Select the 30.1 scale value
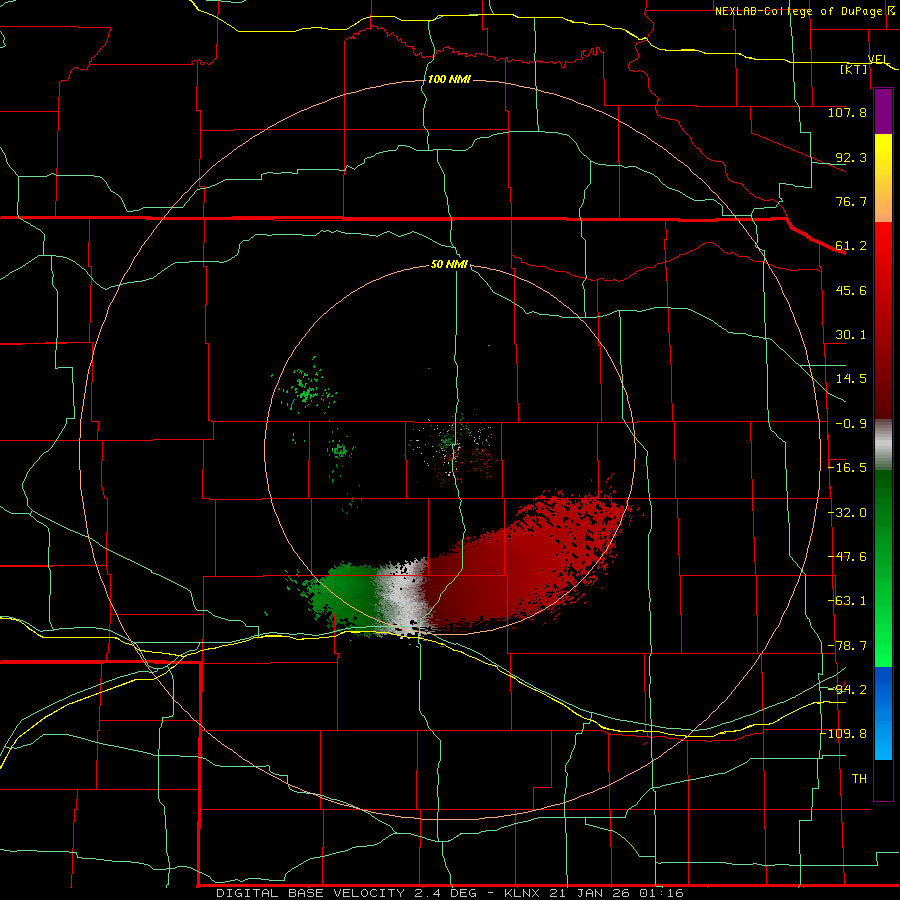 click(x=851, y=335)
